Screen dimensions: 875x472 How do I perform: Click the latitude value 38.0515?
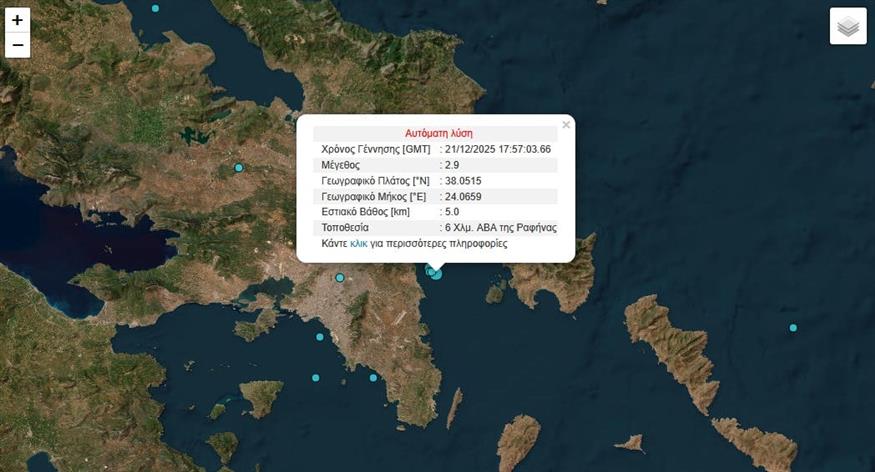[463, 181]
